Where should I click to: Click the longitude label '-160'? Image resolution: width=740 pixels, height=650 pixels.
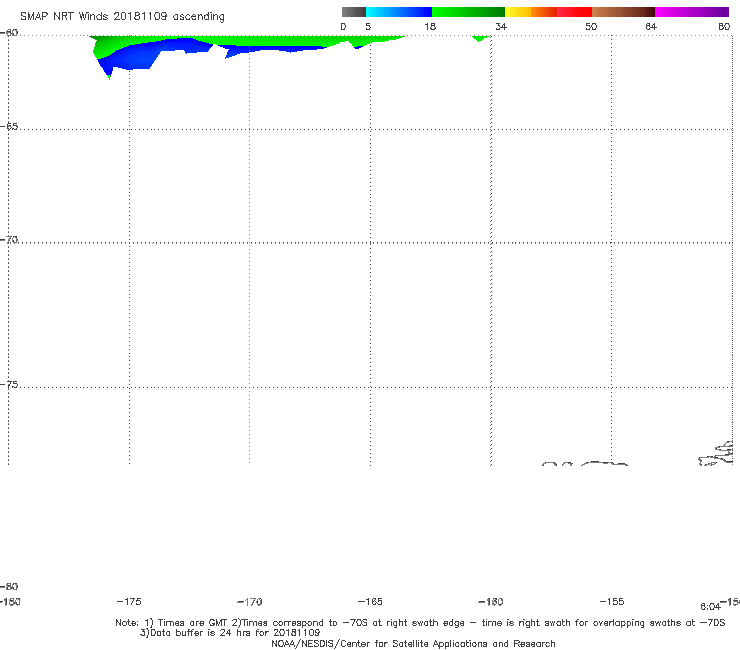(491, 602)
